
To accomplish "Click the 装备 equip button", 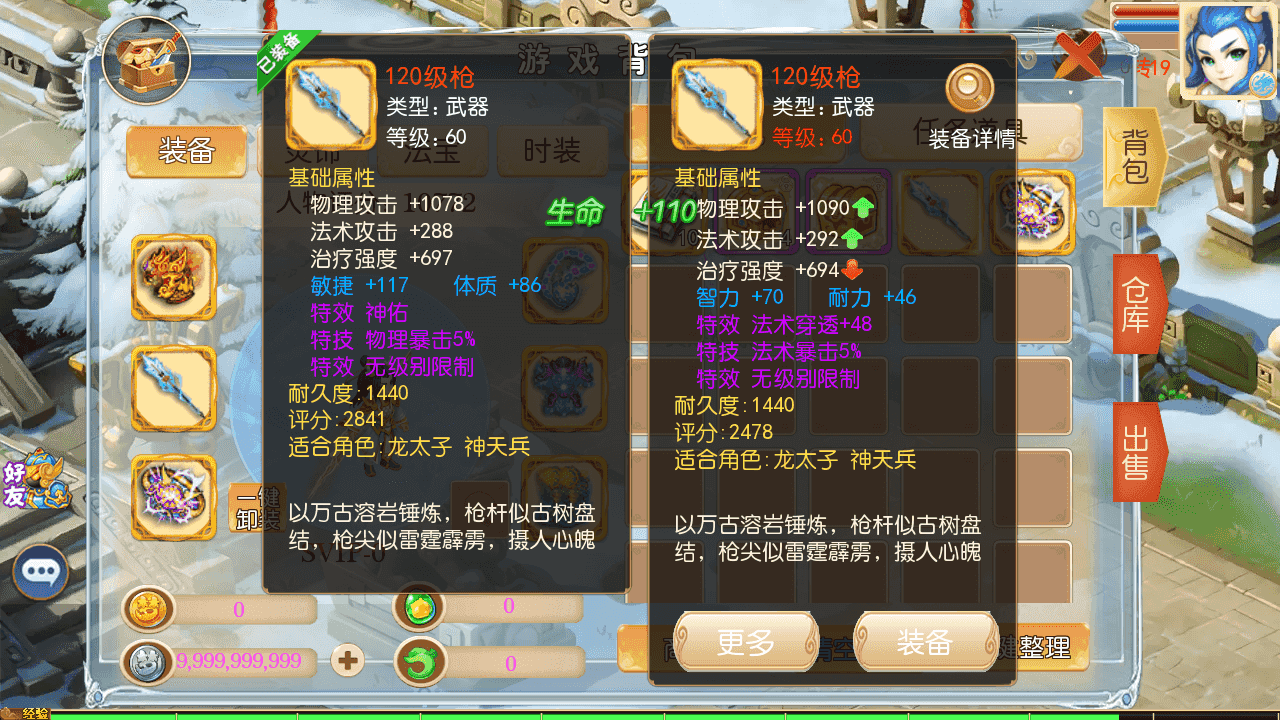I will tap(925, 643).
